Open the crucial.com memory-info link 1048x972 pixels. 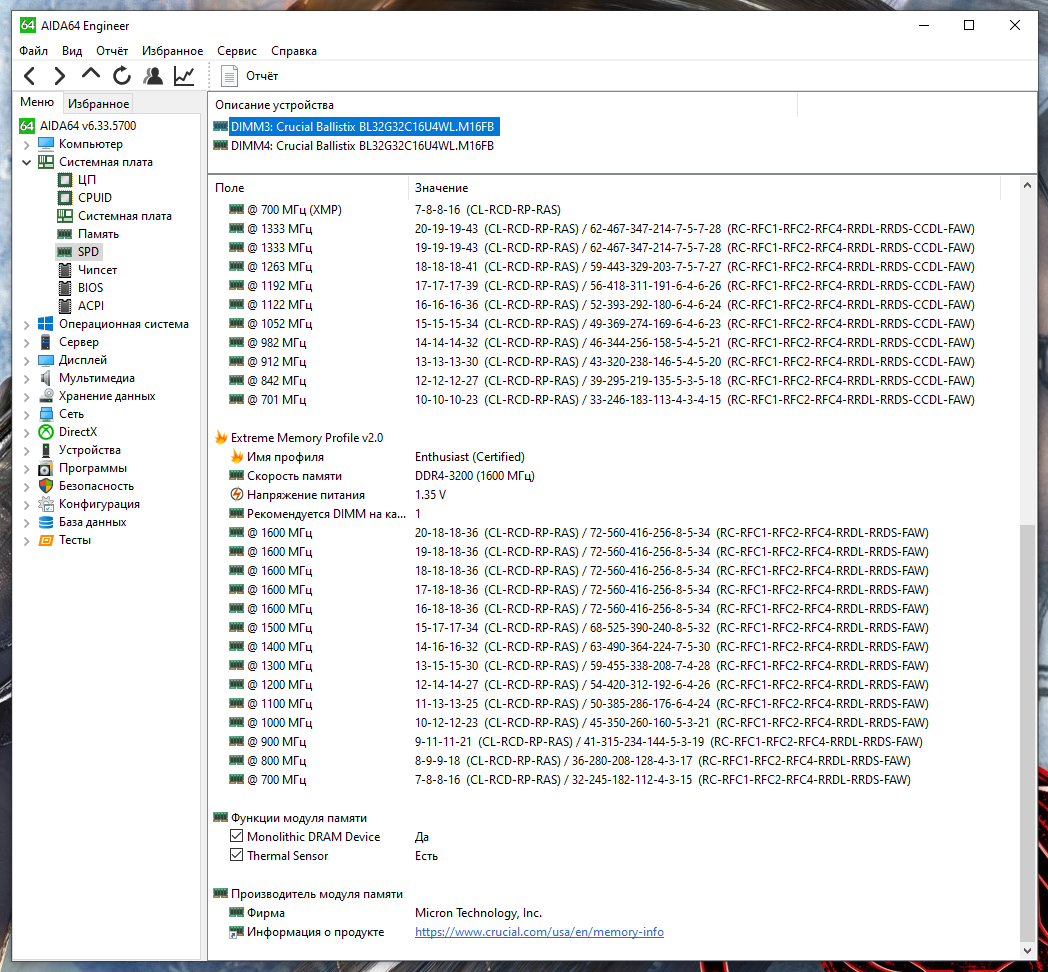(x=539, y=932)
